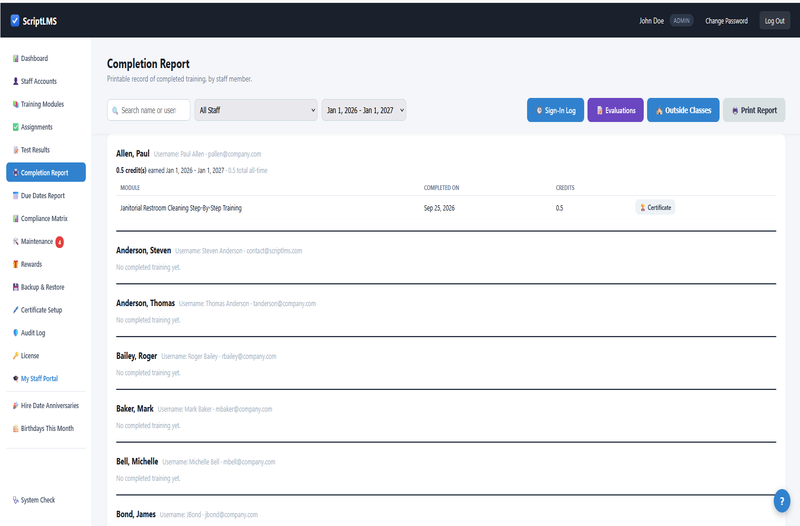Click the Due Dates Report calendar icon
Image resolution: width=800 pixels, height=526 pixels.
click(x=16, y=195)
